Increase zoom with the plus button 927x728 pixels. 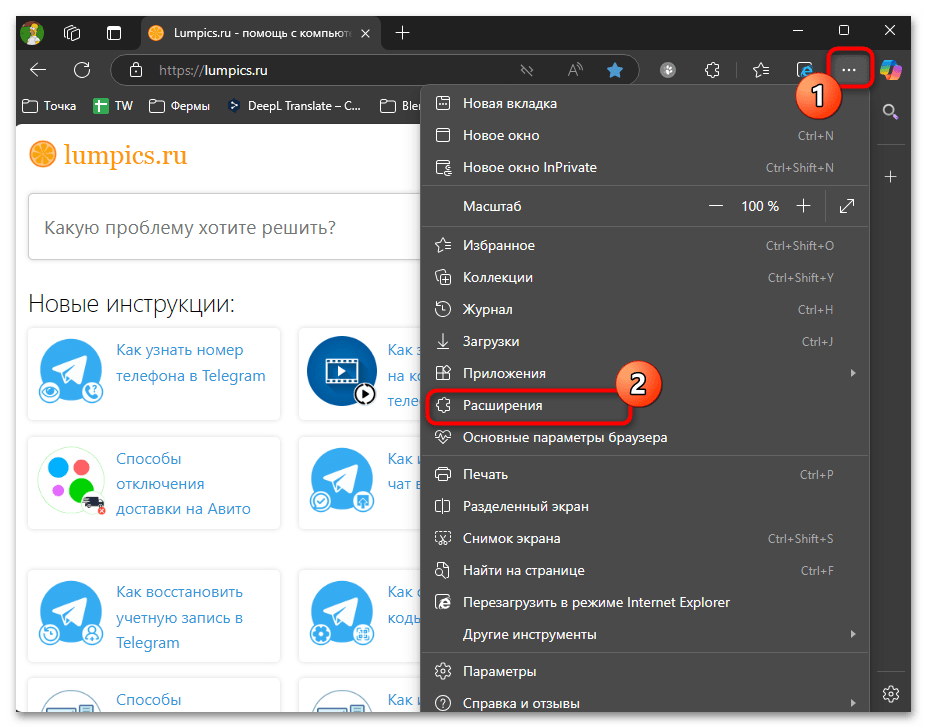[x=803, y=206]
